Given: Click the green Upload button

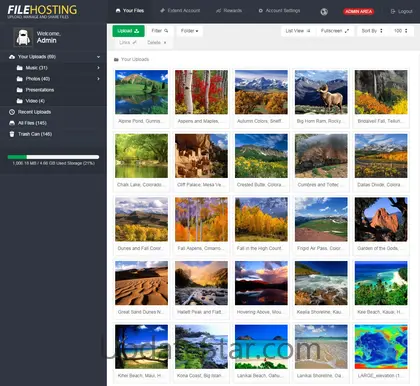Looking at the screenshot, I should pos(128,31).
